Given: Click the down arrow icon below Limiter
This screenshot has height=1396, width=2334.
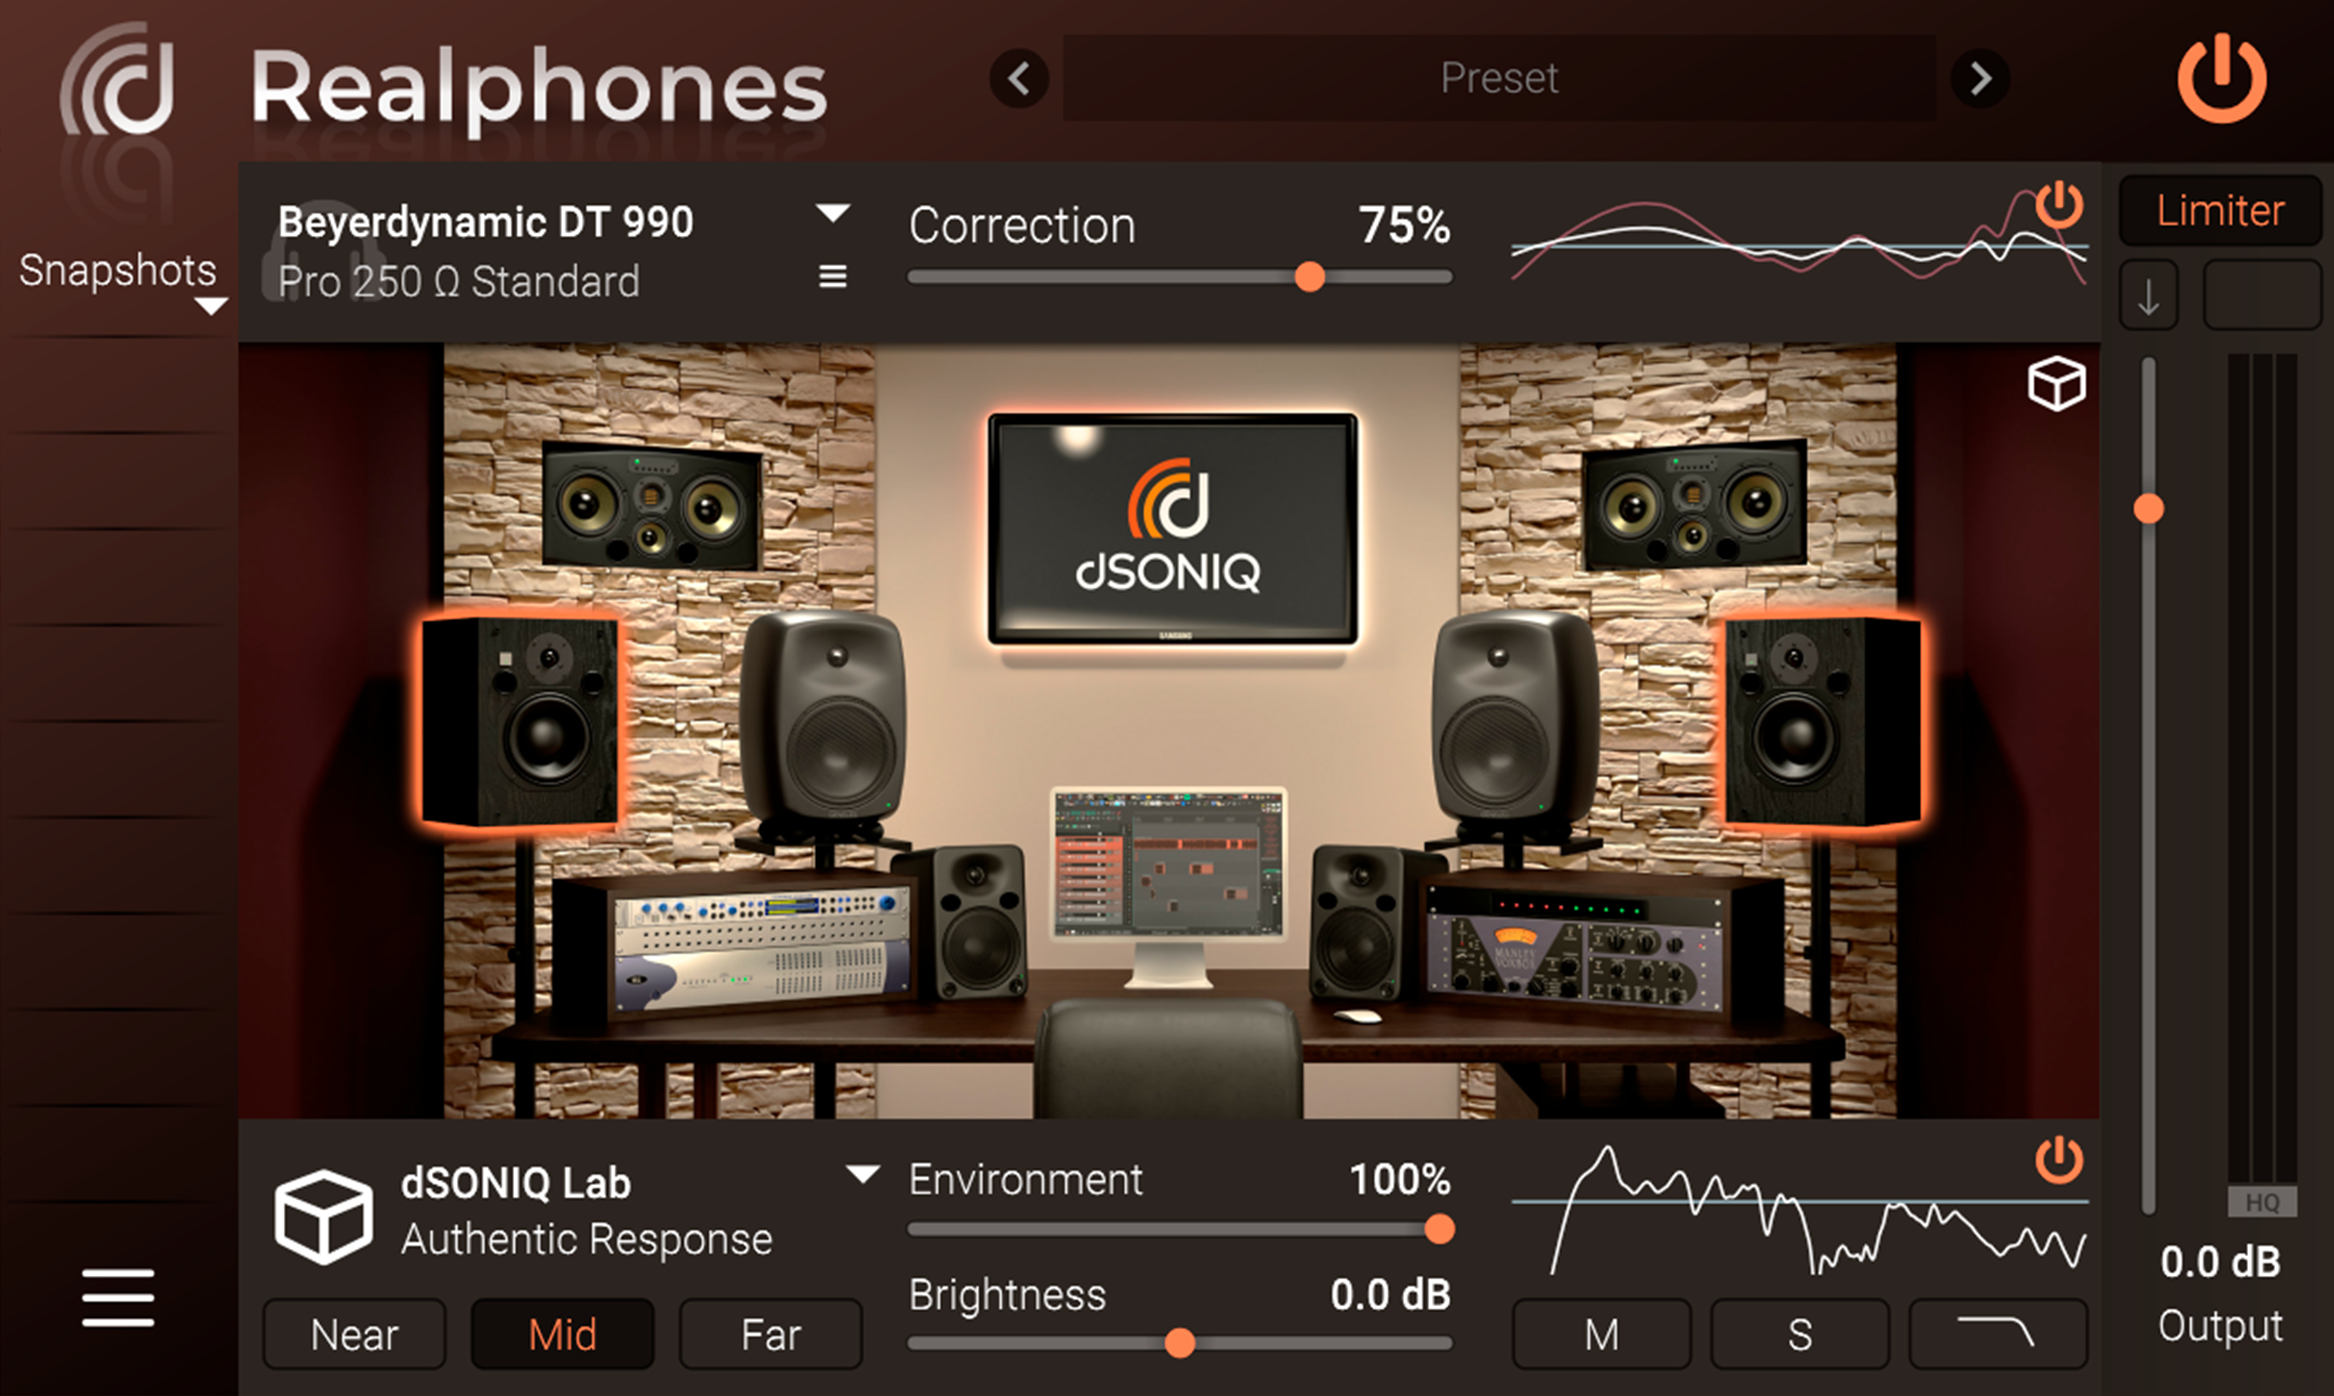Looking at the screenshot, I should (2148, 296).
